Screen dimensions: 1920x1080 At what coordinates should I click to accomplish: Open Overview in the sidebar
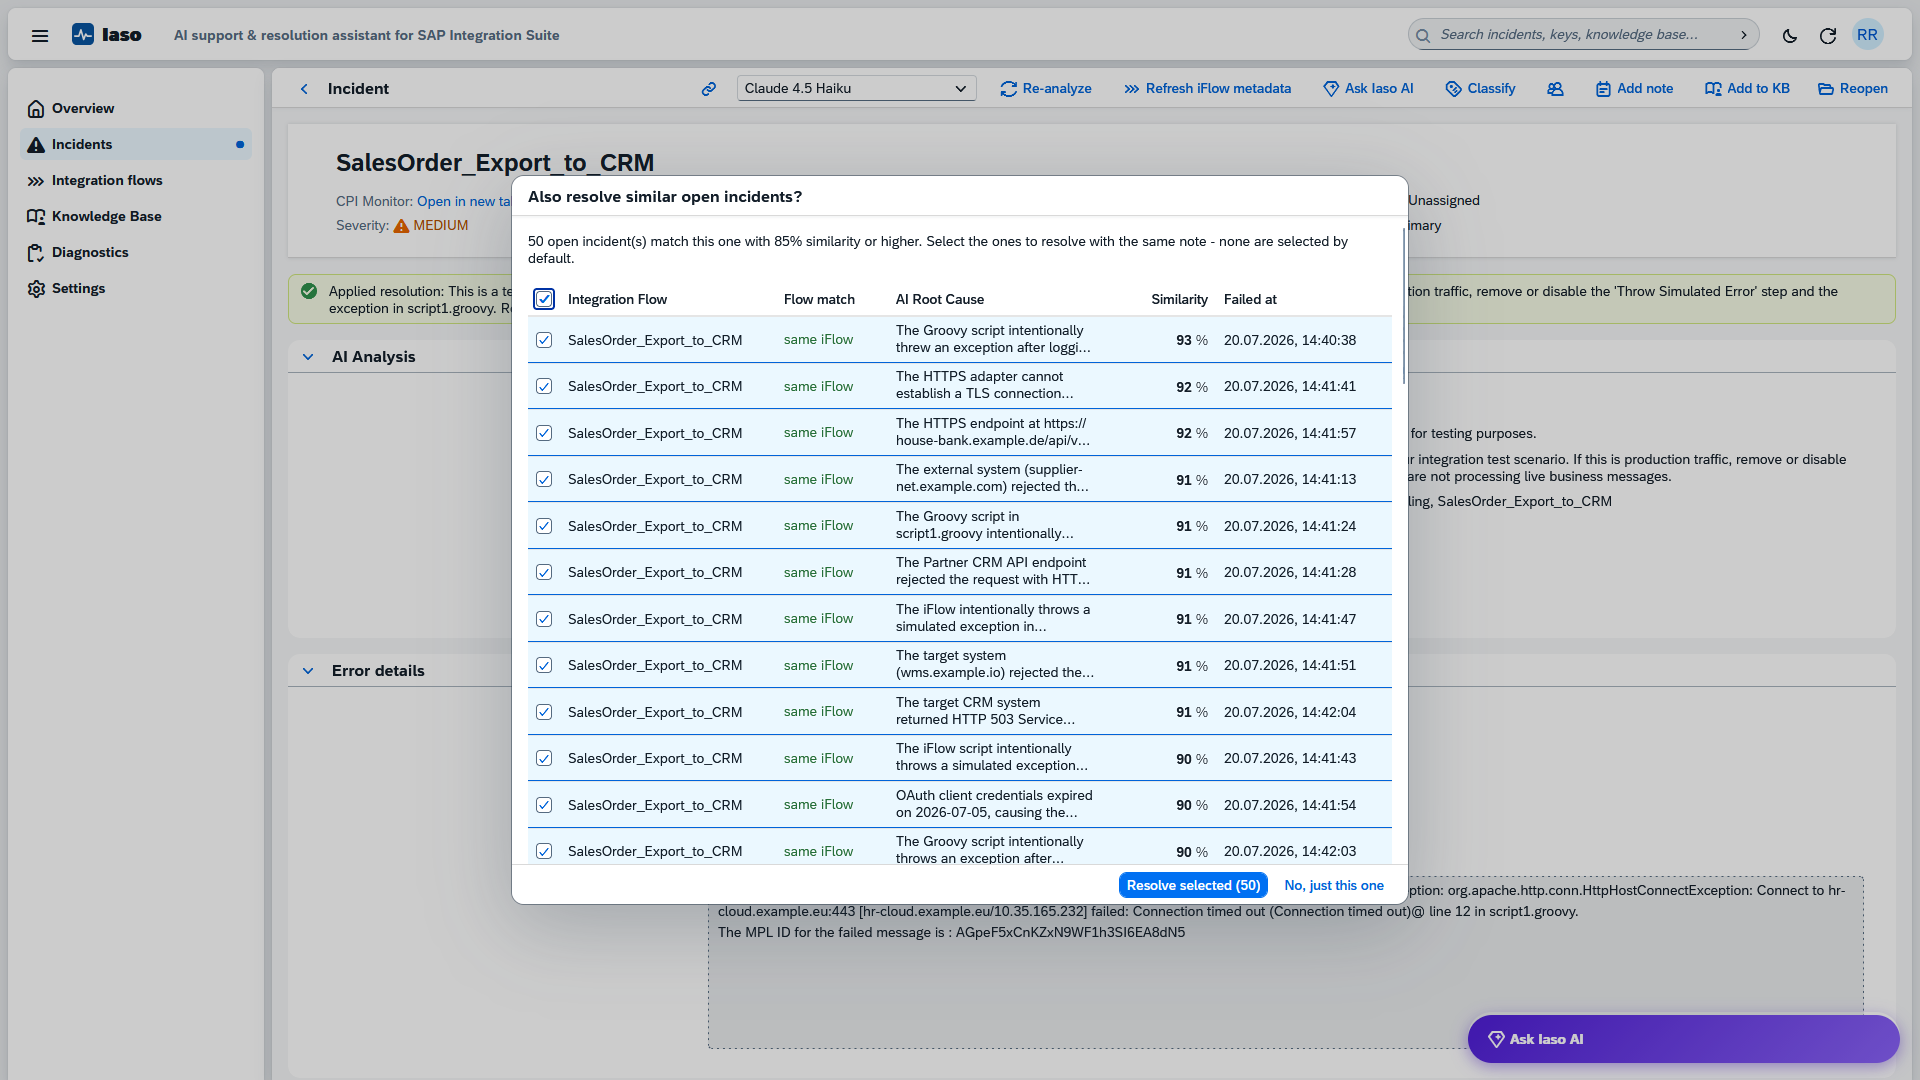coord(136,109)
